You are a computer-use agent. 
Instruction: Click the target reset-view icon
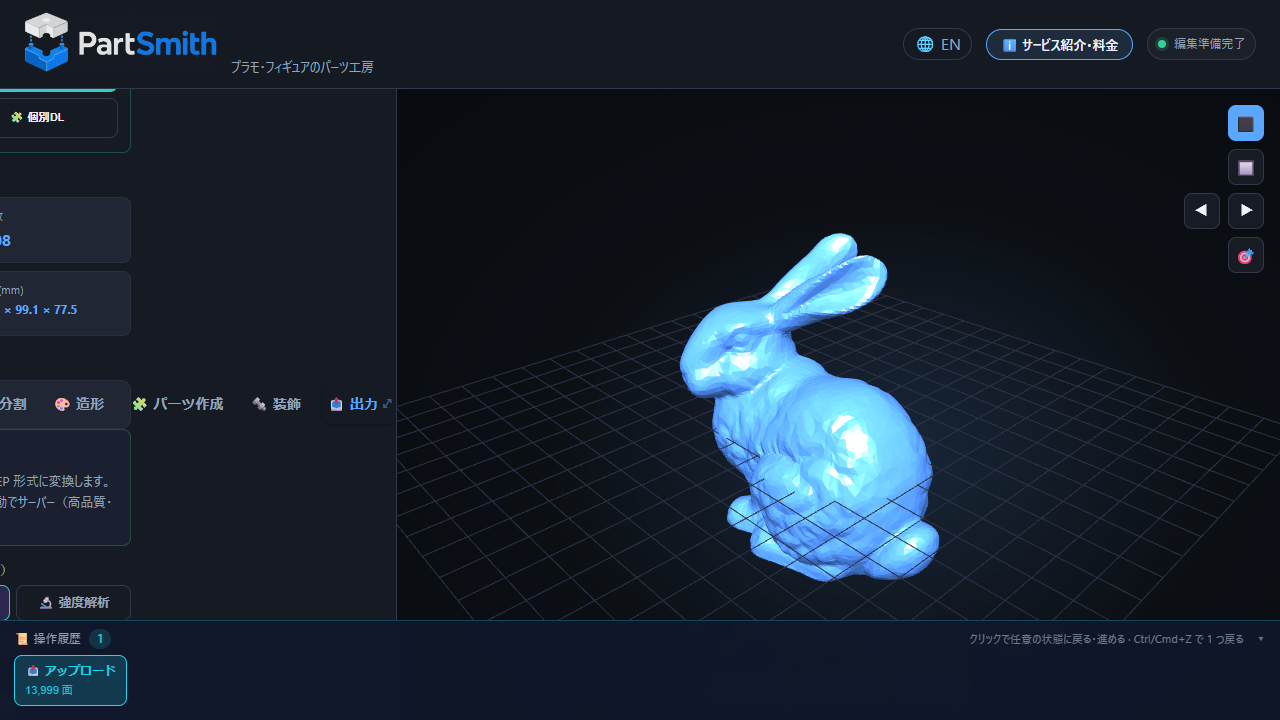click(1246, 255)
